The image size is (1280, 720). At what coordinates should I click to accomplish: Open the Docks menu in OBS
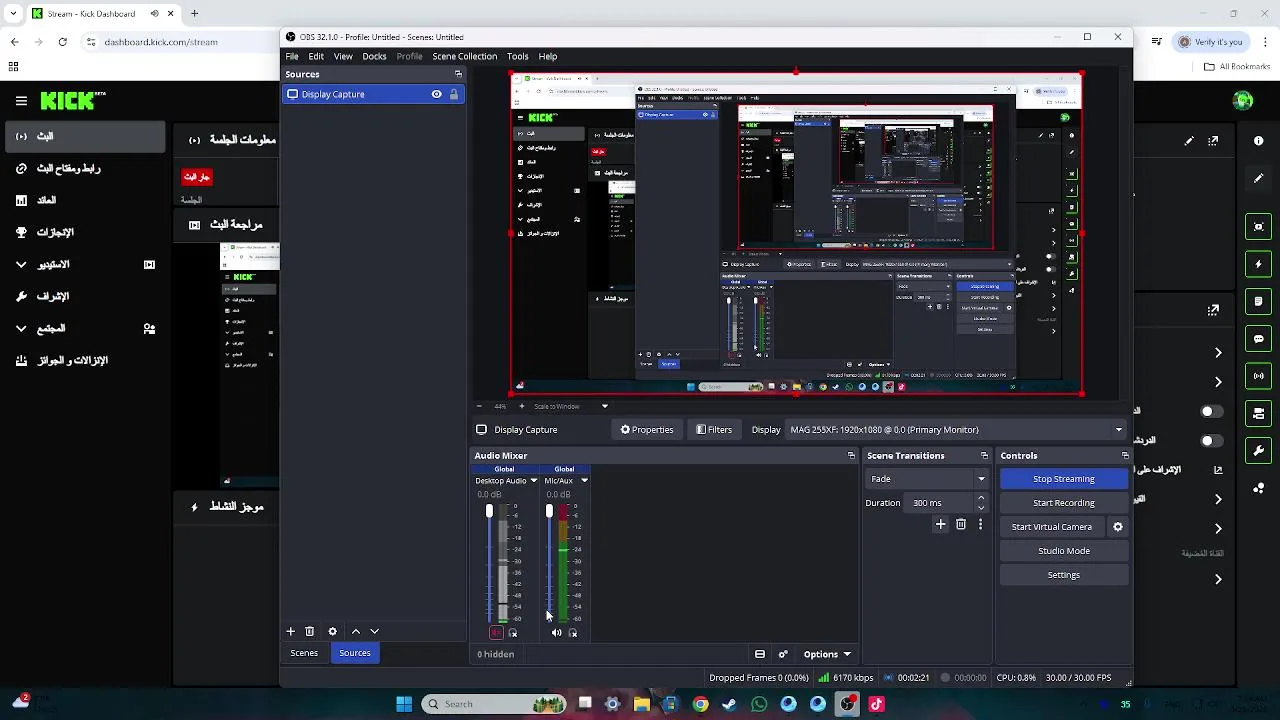click(374, 56)
